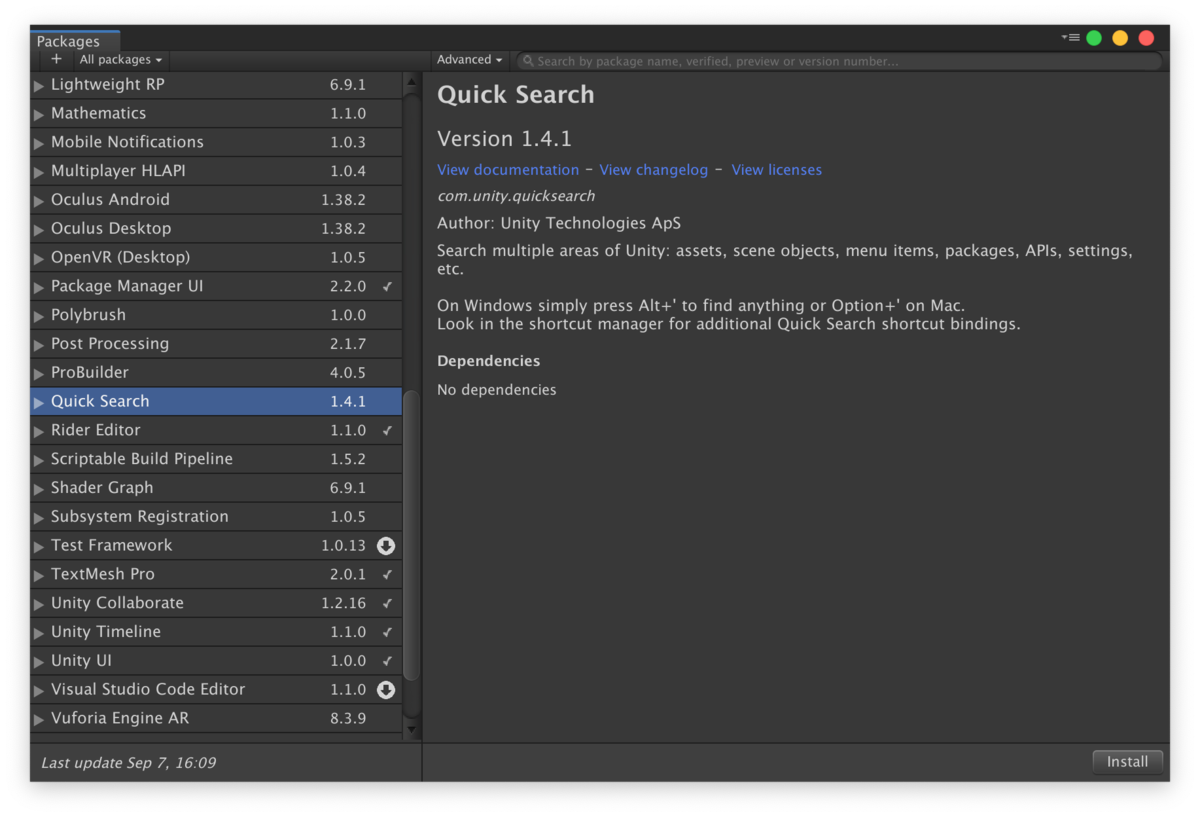Expand the Oculus Android package arrow

point(39,201)
